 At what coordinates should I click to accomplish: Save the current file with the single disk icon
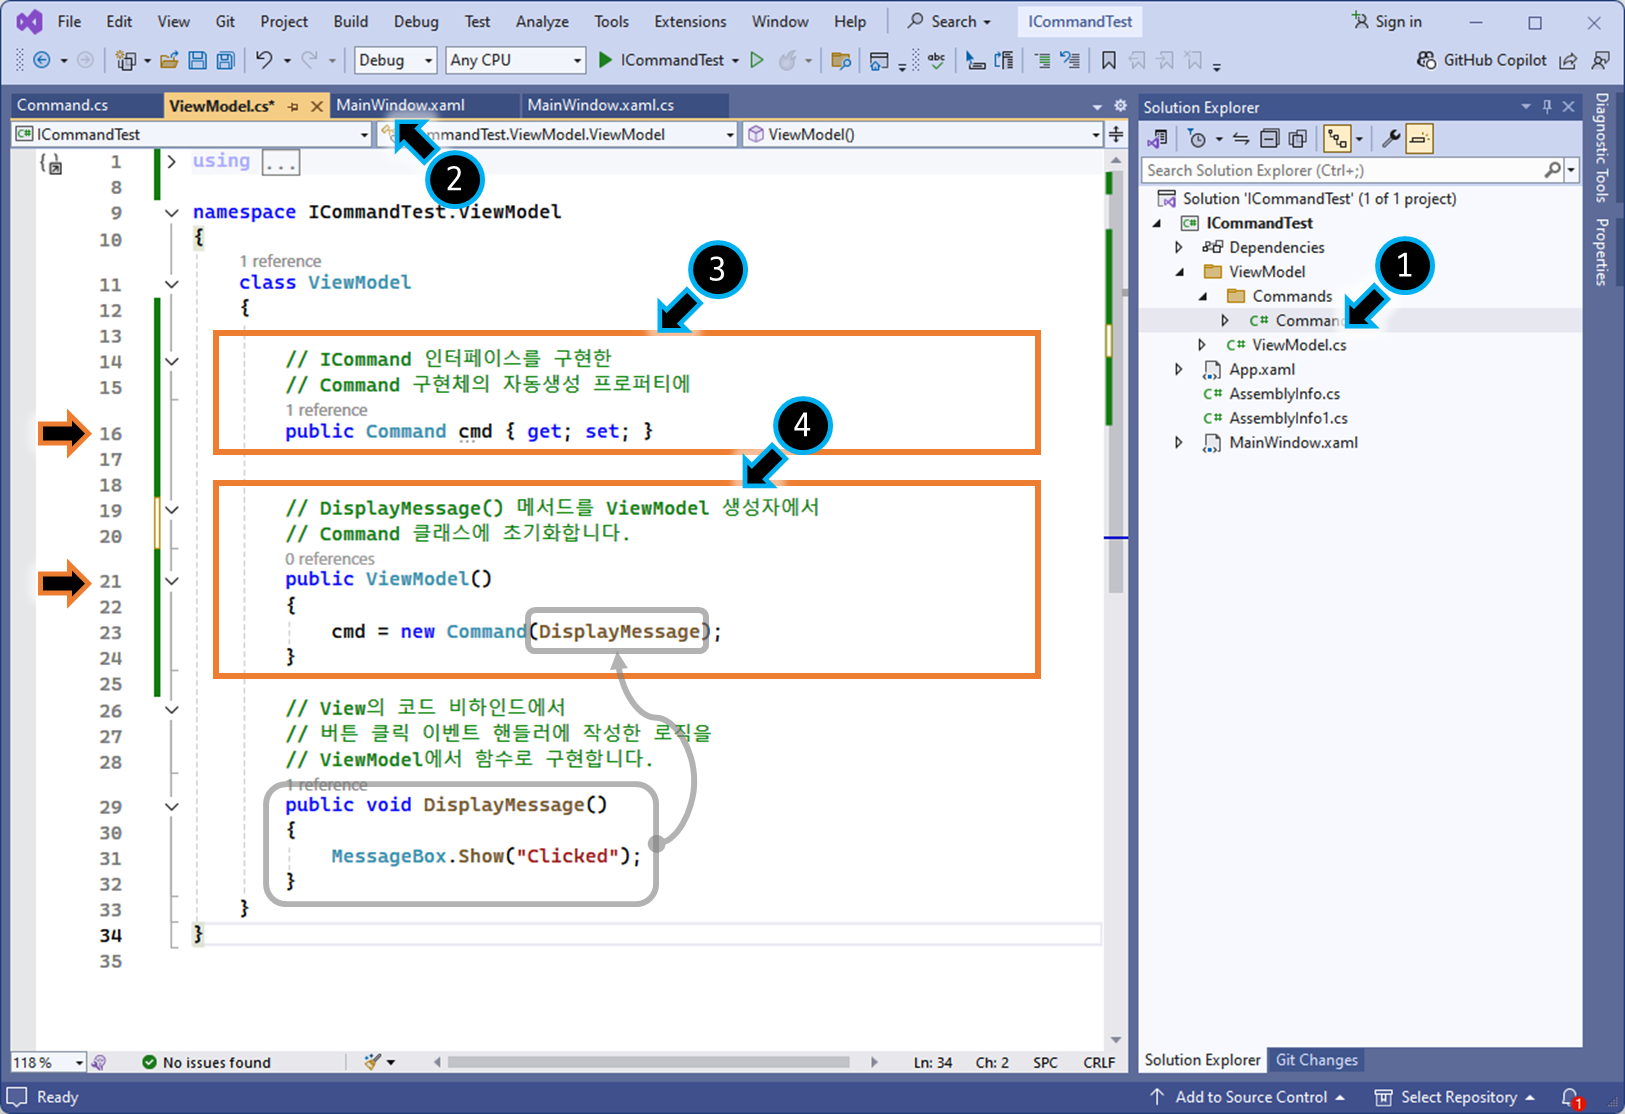tap(197, 60)
